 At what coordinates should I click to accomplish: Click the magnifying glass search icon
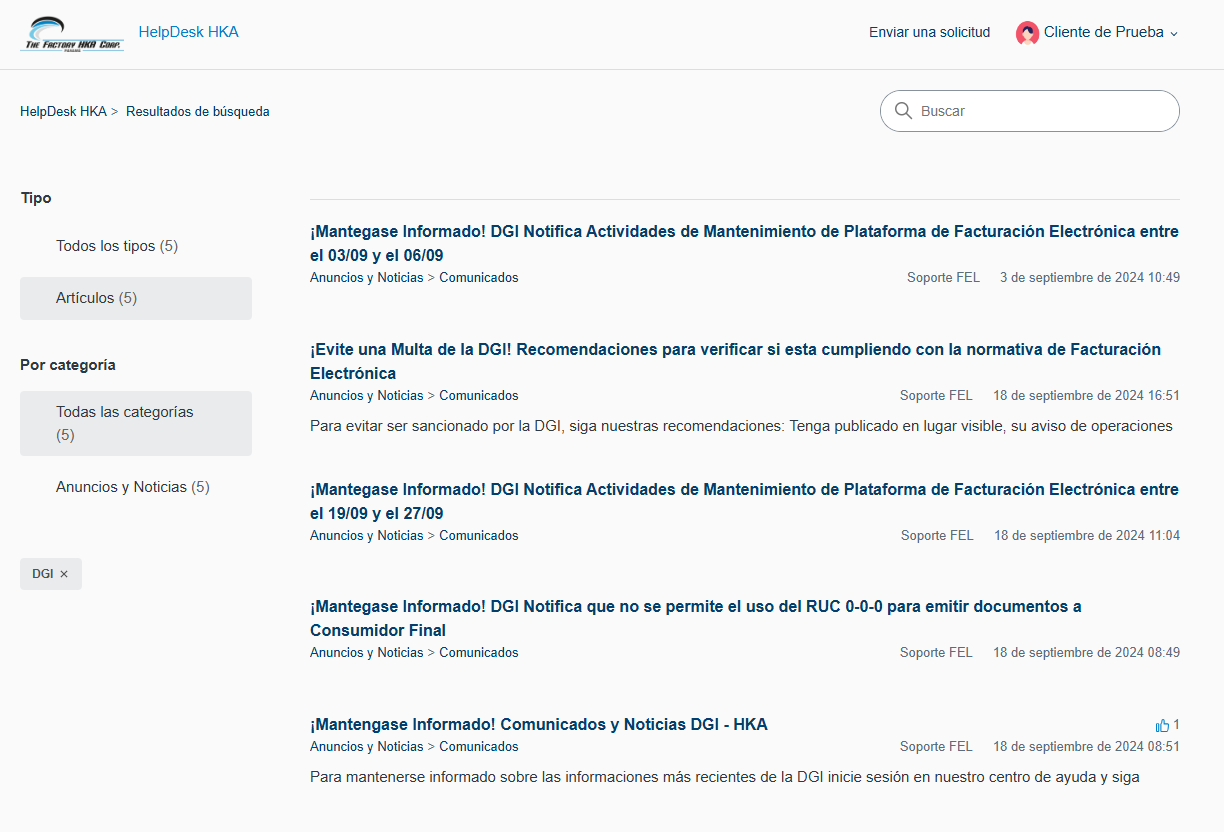[903, 111]
